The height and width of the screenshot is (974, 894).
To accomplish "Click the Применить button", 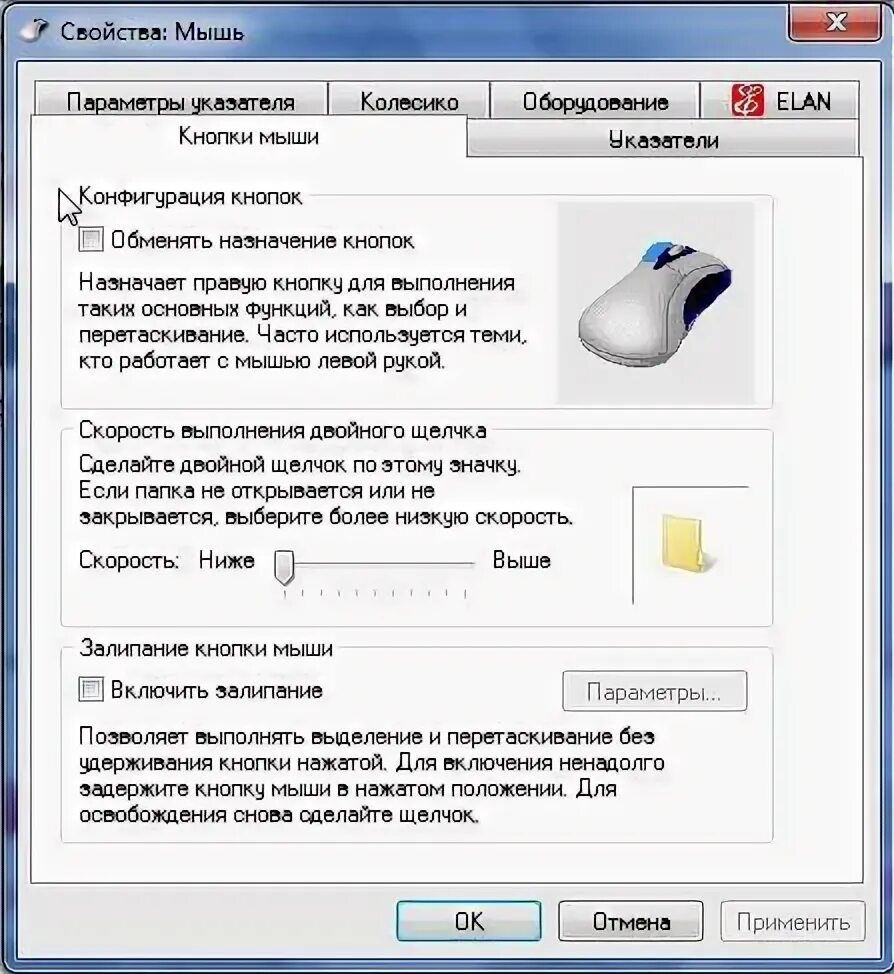I will click(x=793, y=921).
